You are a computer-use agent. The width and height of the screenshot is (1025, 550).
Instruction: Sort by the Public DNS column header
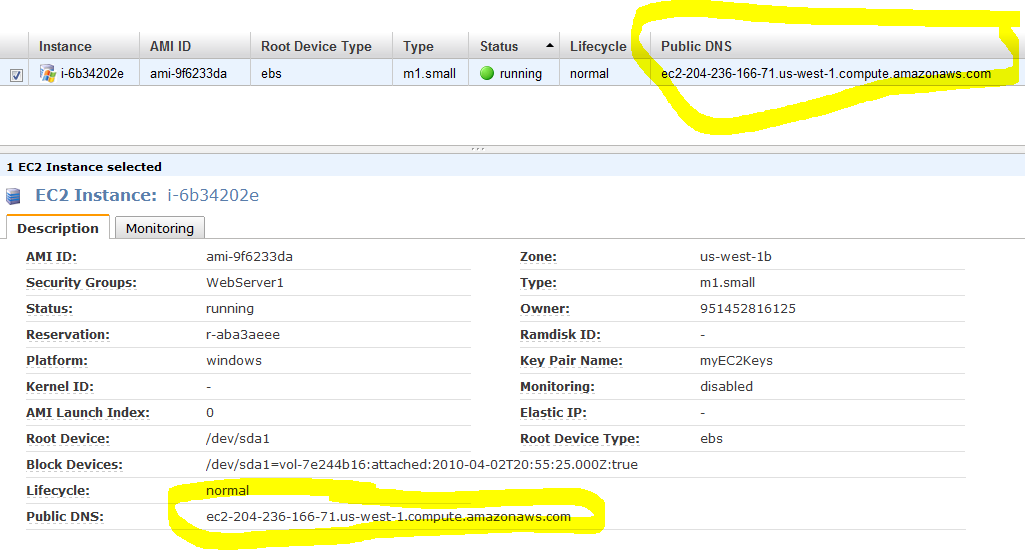pyautogui.click(x=696, y=46)
